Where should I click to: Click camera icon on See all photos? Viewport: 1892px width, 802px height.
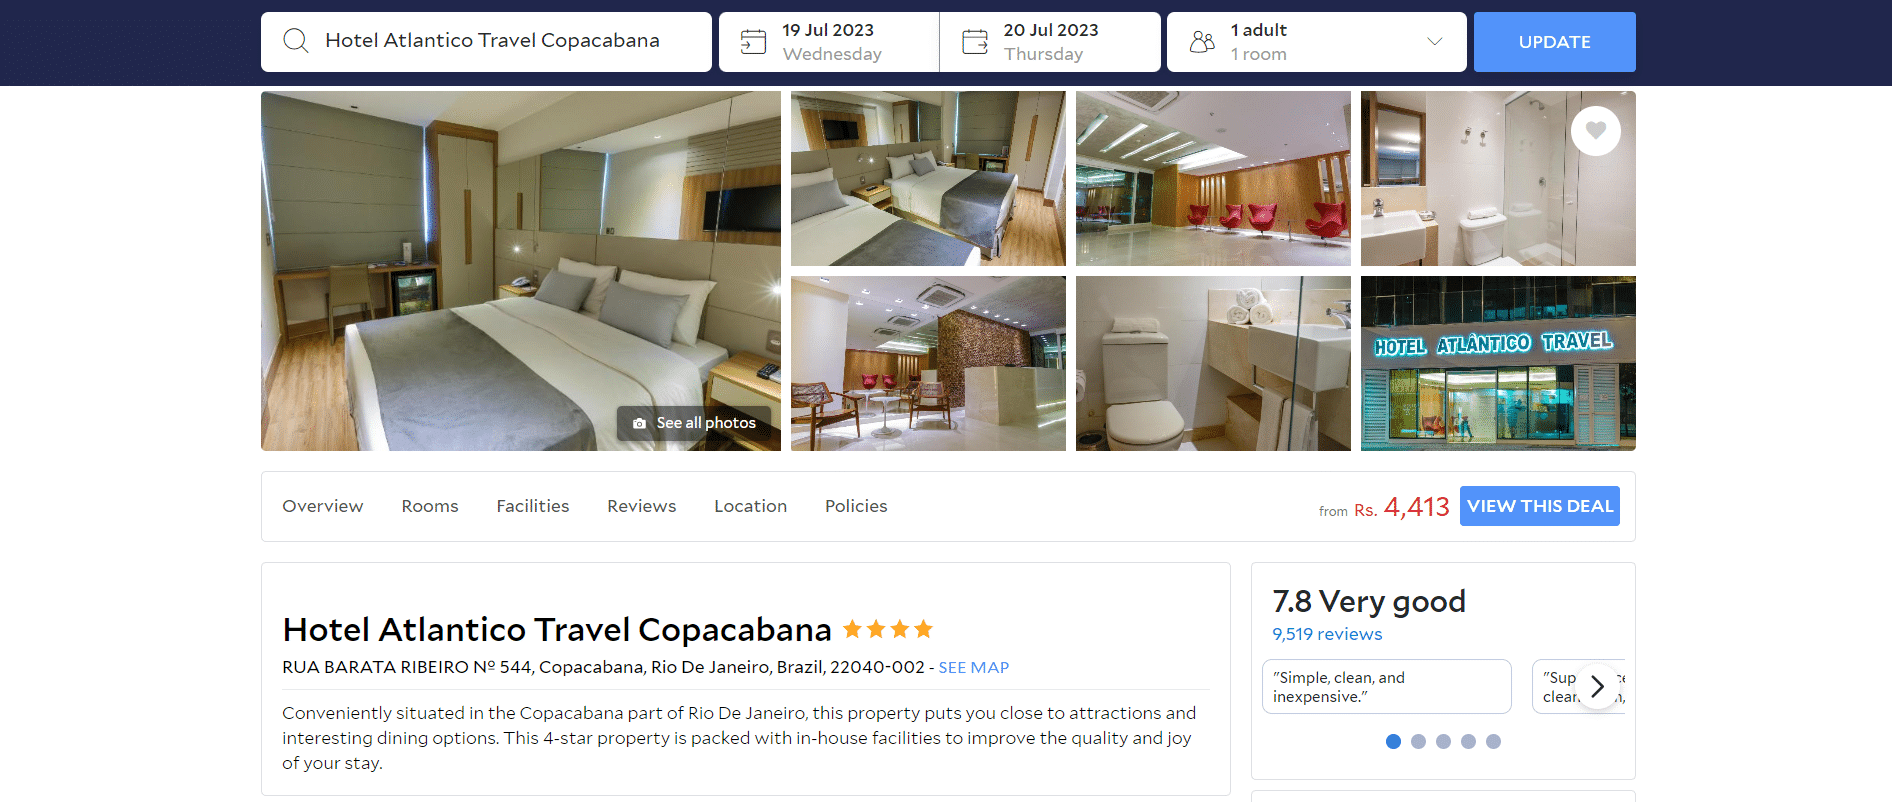point(639,423)
